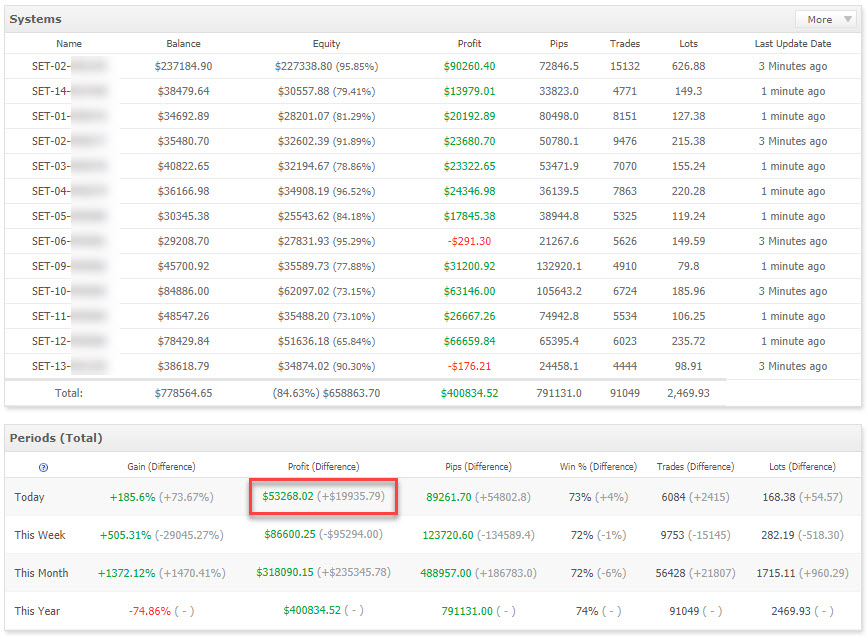868x636 pixels.
Task: Click this week's gain +505.31%
Action: [125, 535]
